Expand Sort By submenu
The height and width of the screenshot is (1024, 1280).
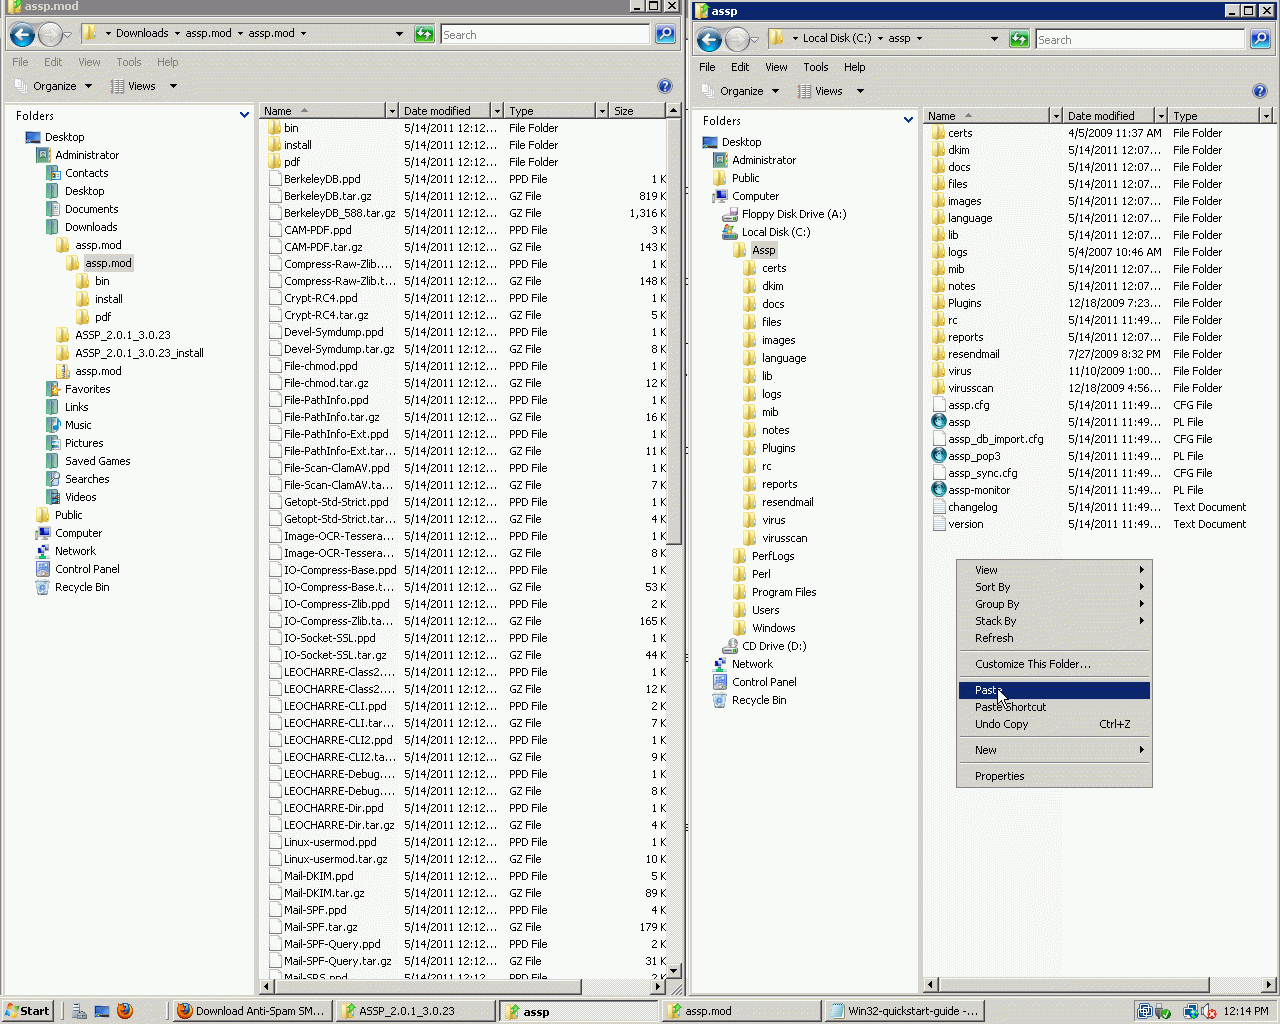(x=1054, y=587)
